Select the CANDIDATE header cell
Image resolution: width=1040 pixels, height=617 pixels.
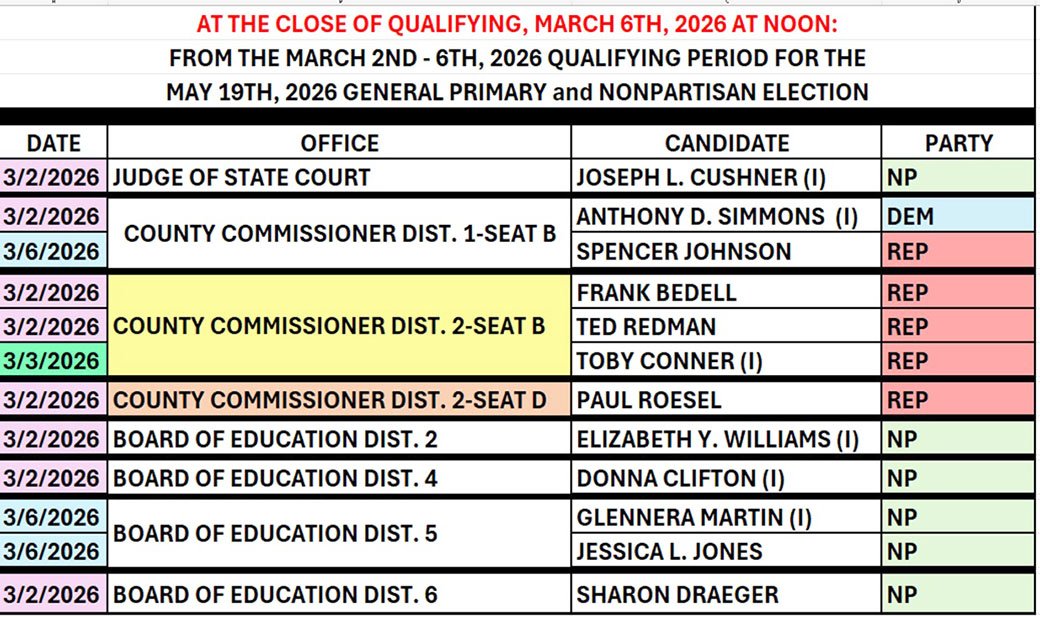726,143
